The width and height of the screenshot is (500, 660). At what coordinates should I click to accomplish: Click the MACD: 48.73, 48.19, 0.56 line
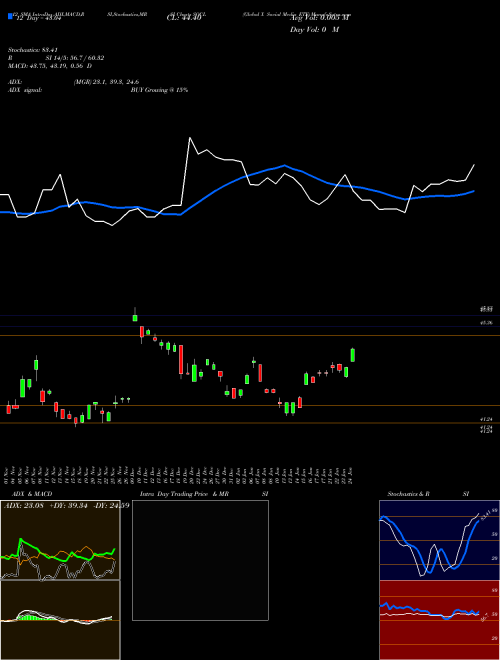click(50, 66)
